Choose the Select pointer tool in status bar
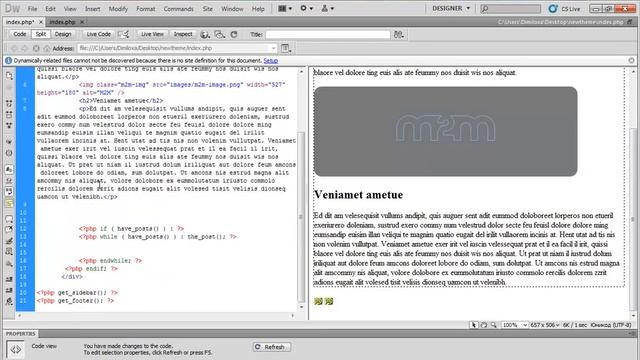 coord(474,325)
